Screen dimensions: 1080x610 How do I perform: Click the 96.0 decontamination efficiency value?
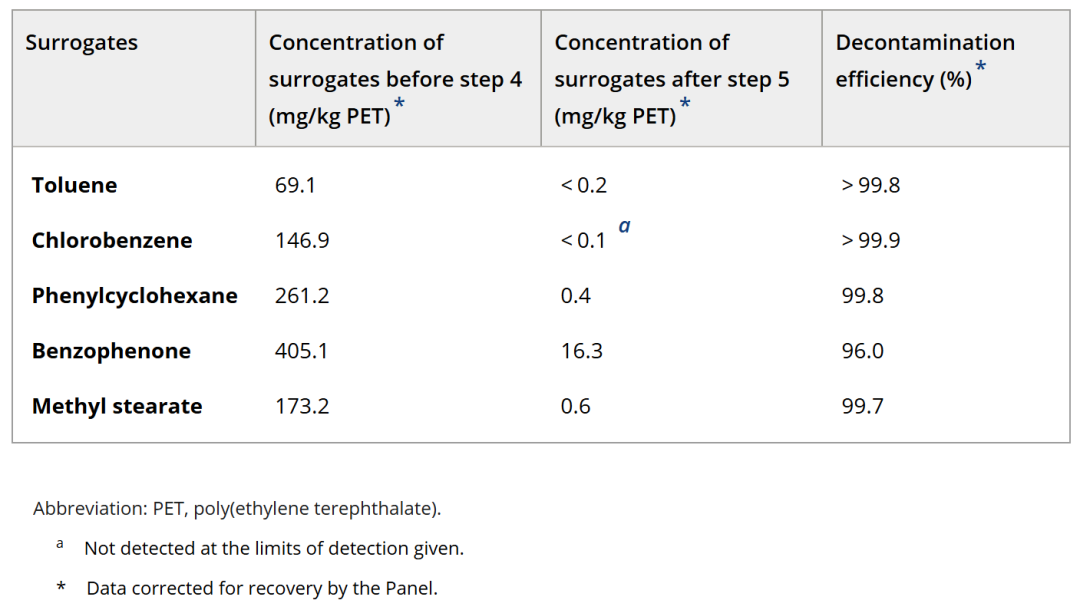click(x=863, y=351)
